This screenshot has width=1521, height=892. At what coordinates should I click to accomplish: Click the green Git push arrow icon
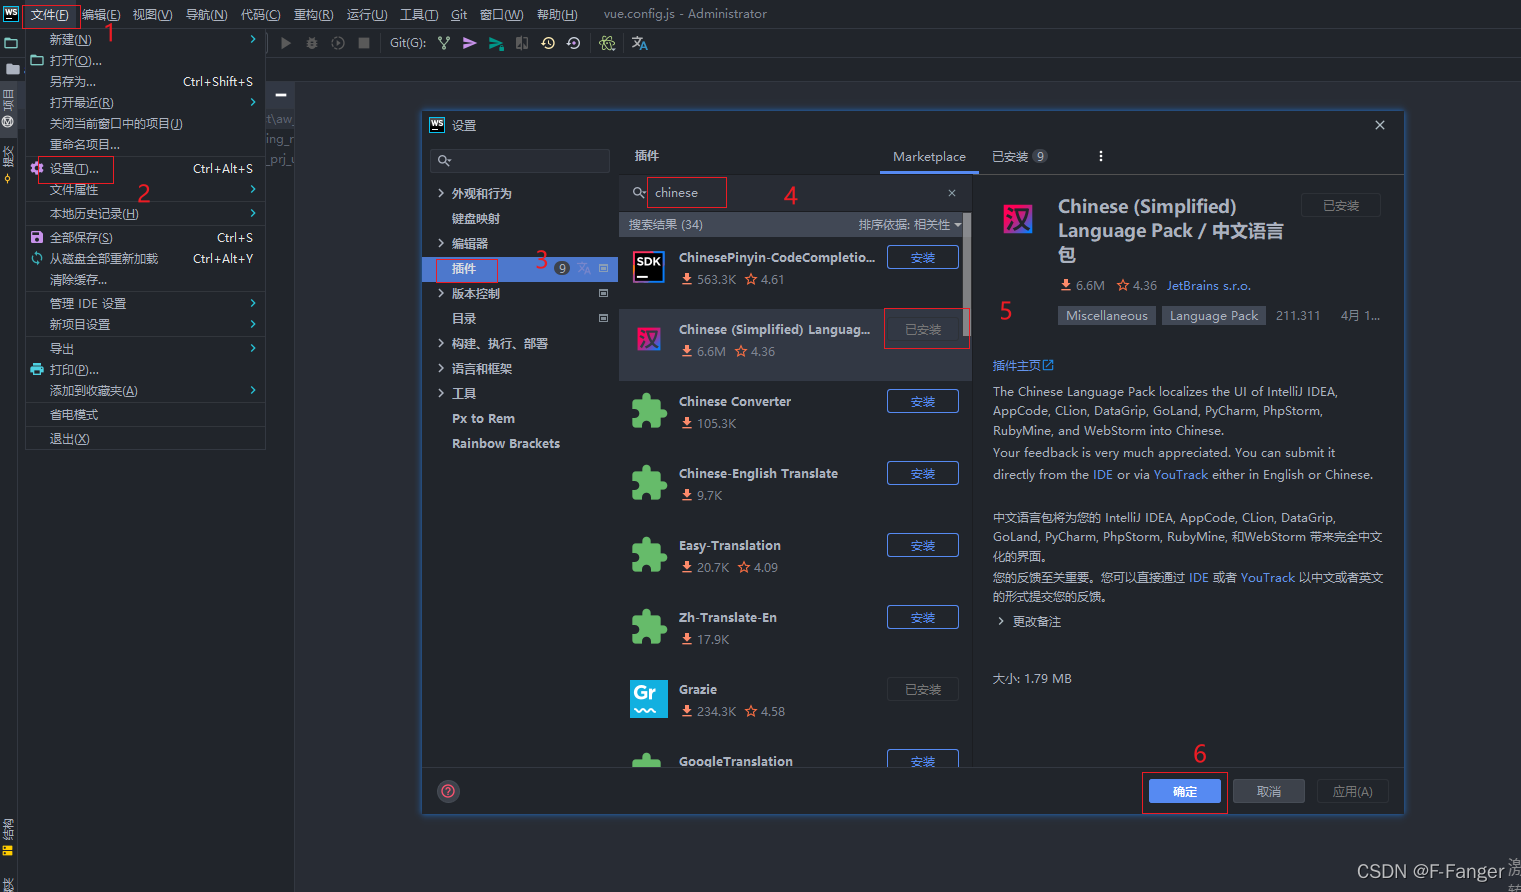496,43
